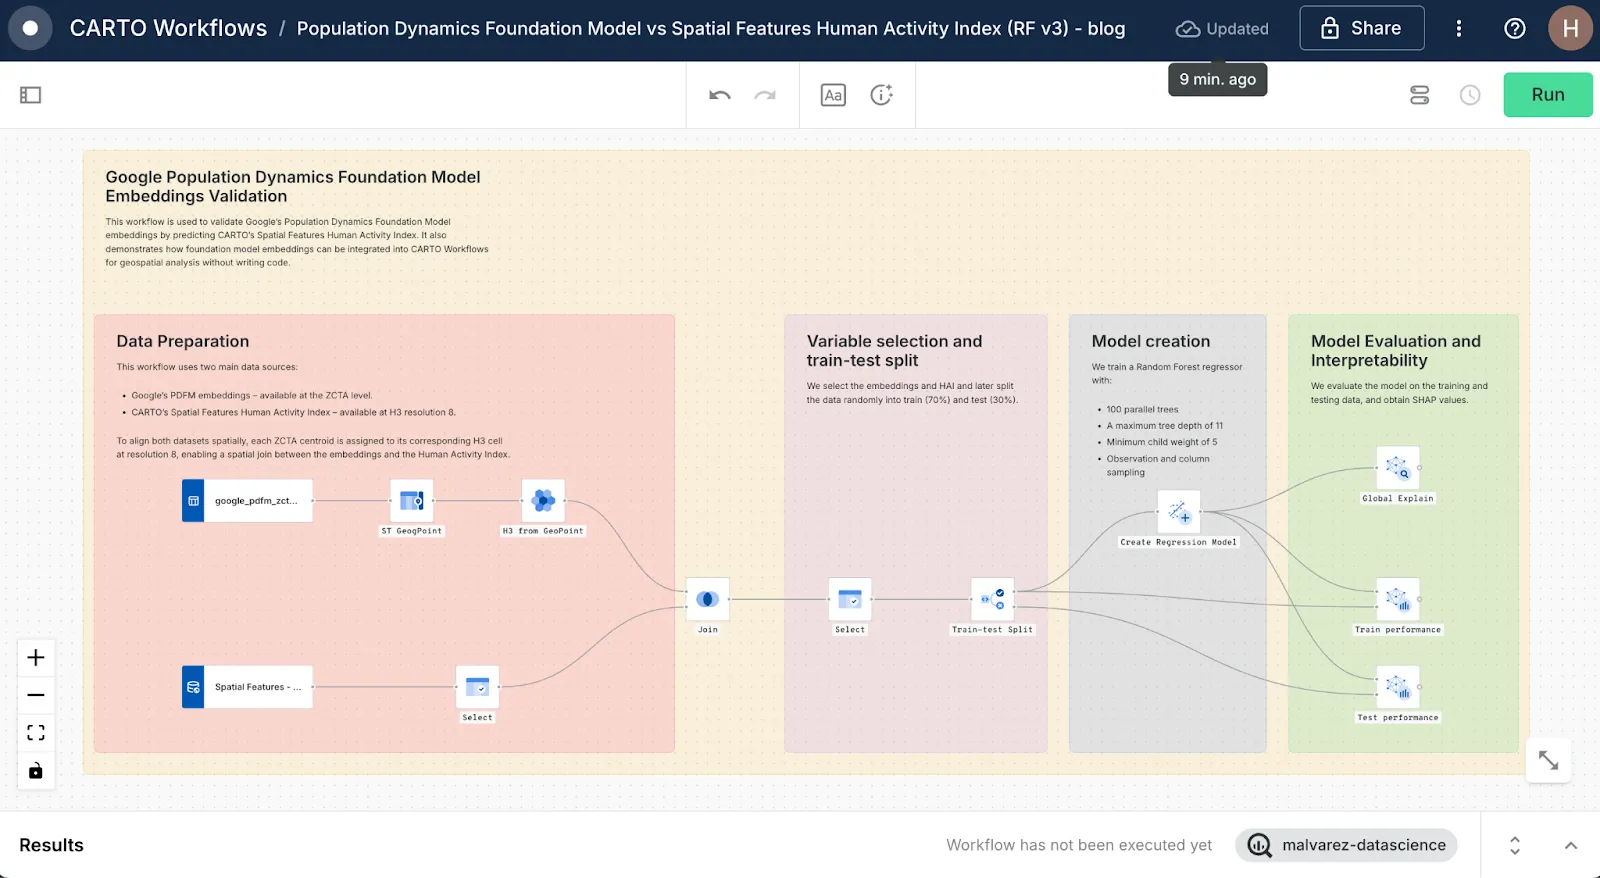The height and width of the screenshot is (878, 1600).
Task: Click the green Run button
Action: [1547, 95]
